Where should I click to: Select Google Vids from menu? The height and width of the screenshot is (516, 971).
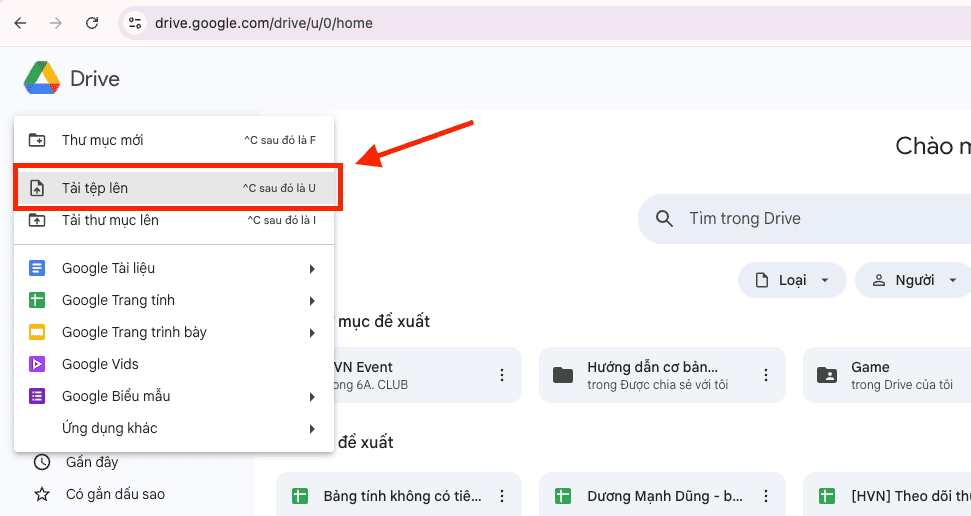(x=174, y=364)
